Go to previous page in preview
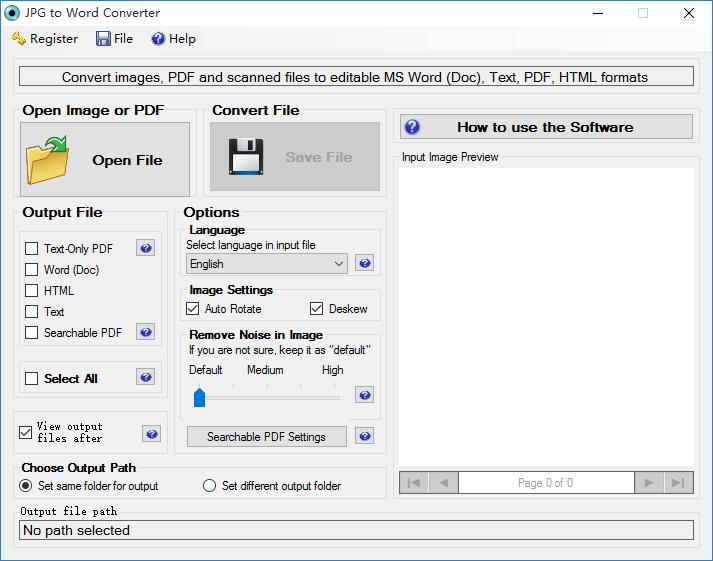This screenshot has height=561, width=713. point(443,482)
